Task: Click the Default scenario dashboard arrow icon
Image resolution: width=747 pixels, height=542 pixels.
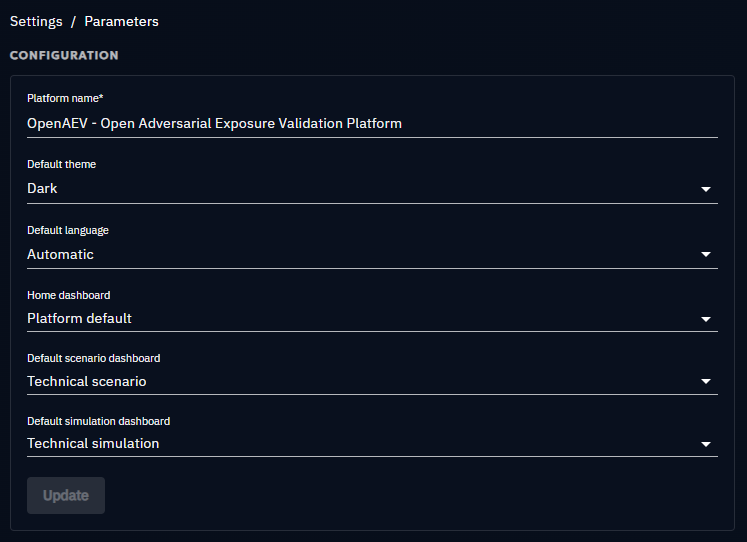Action: [x=706, y=381]
